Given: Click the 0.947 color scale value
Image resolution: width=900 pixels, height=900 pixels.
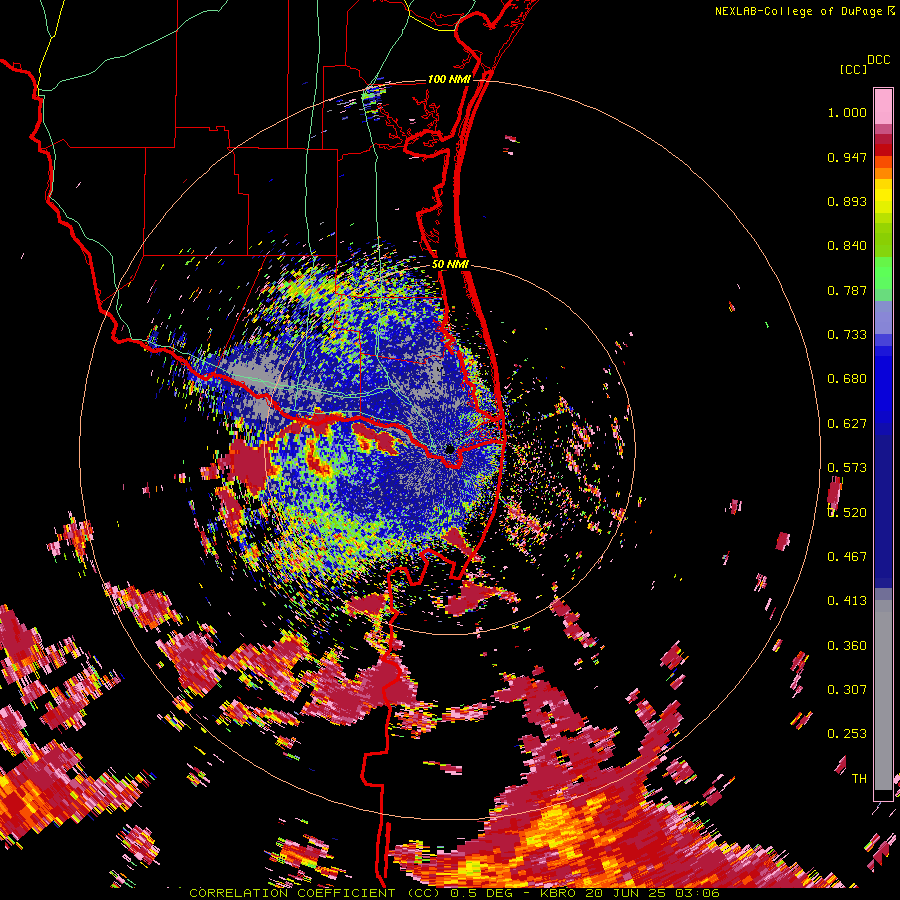Looking at the screenshot, I should click(x=847, y=157).
